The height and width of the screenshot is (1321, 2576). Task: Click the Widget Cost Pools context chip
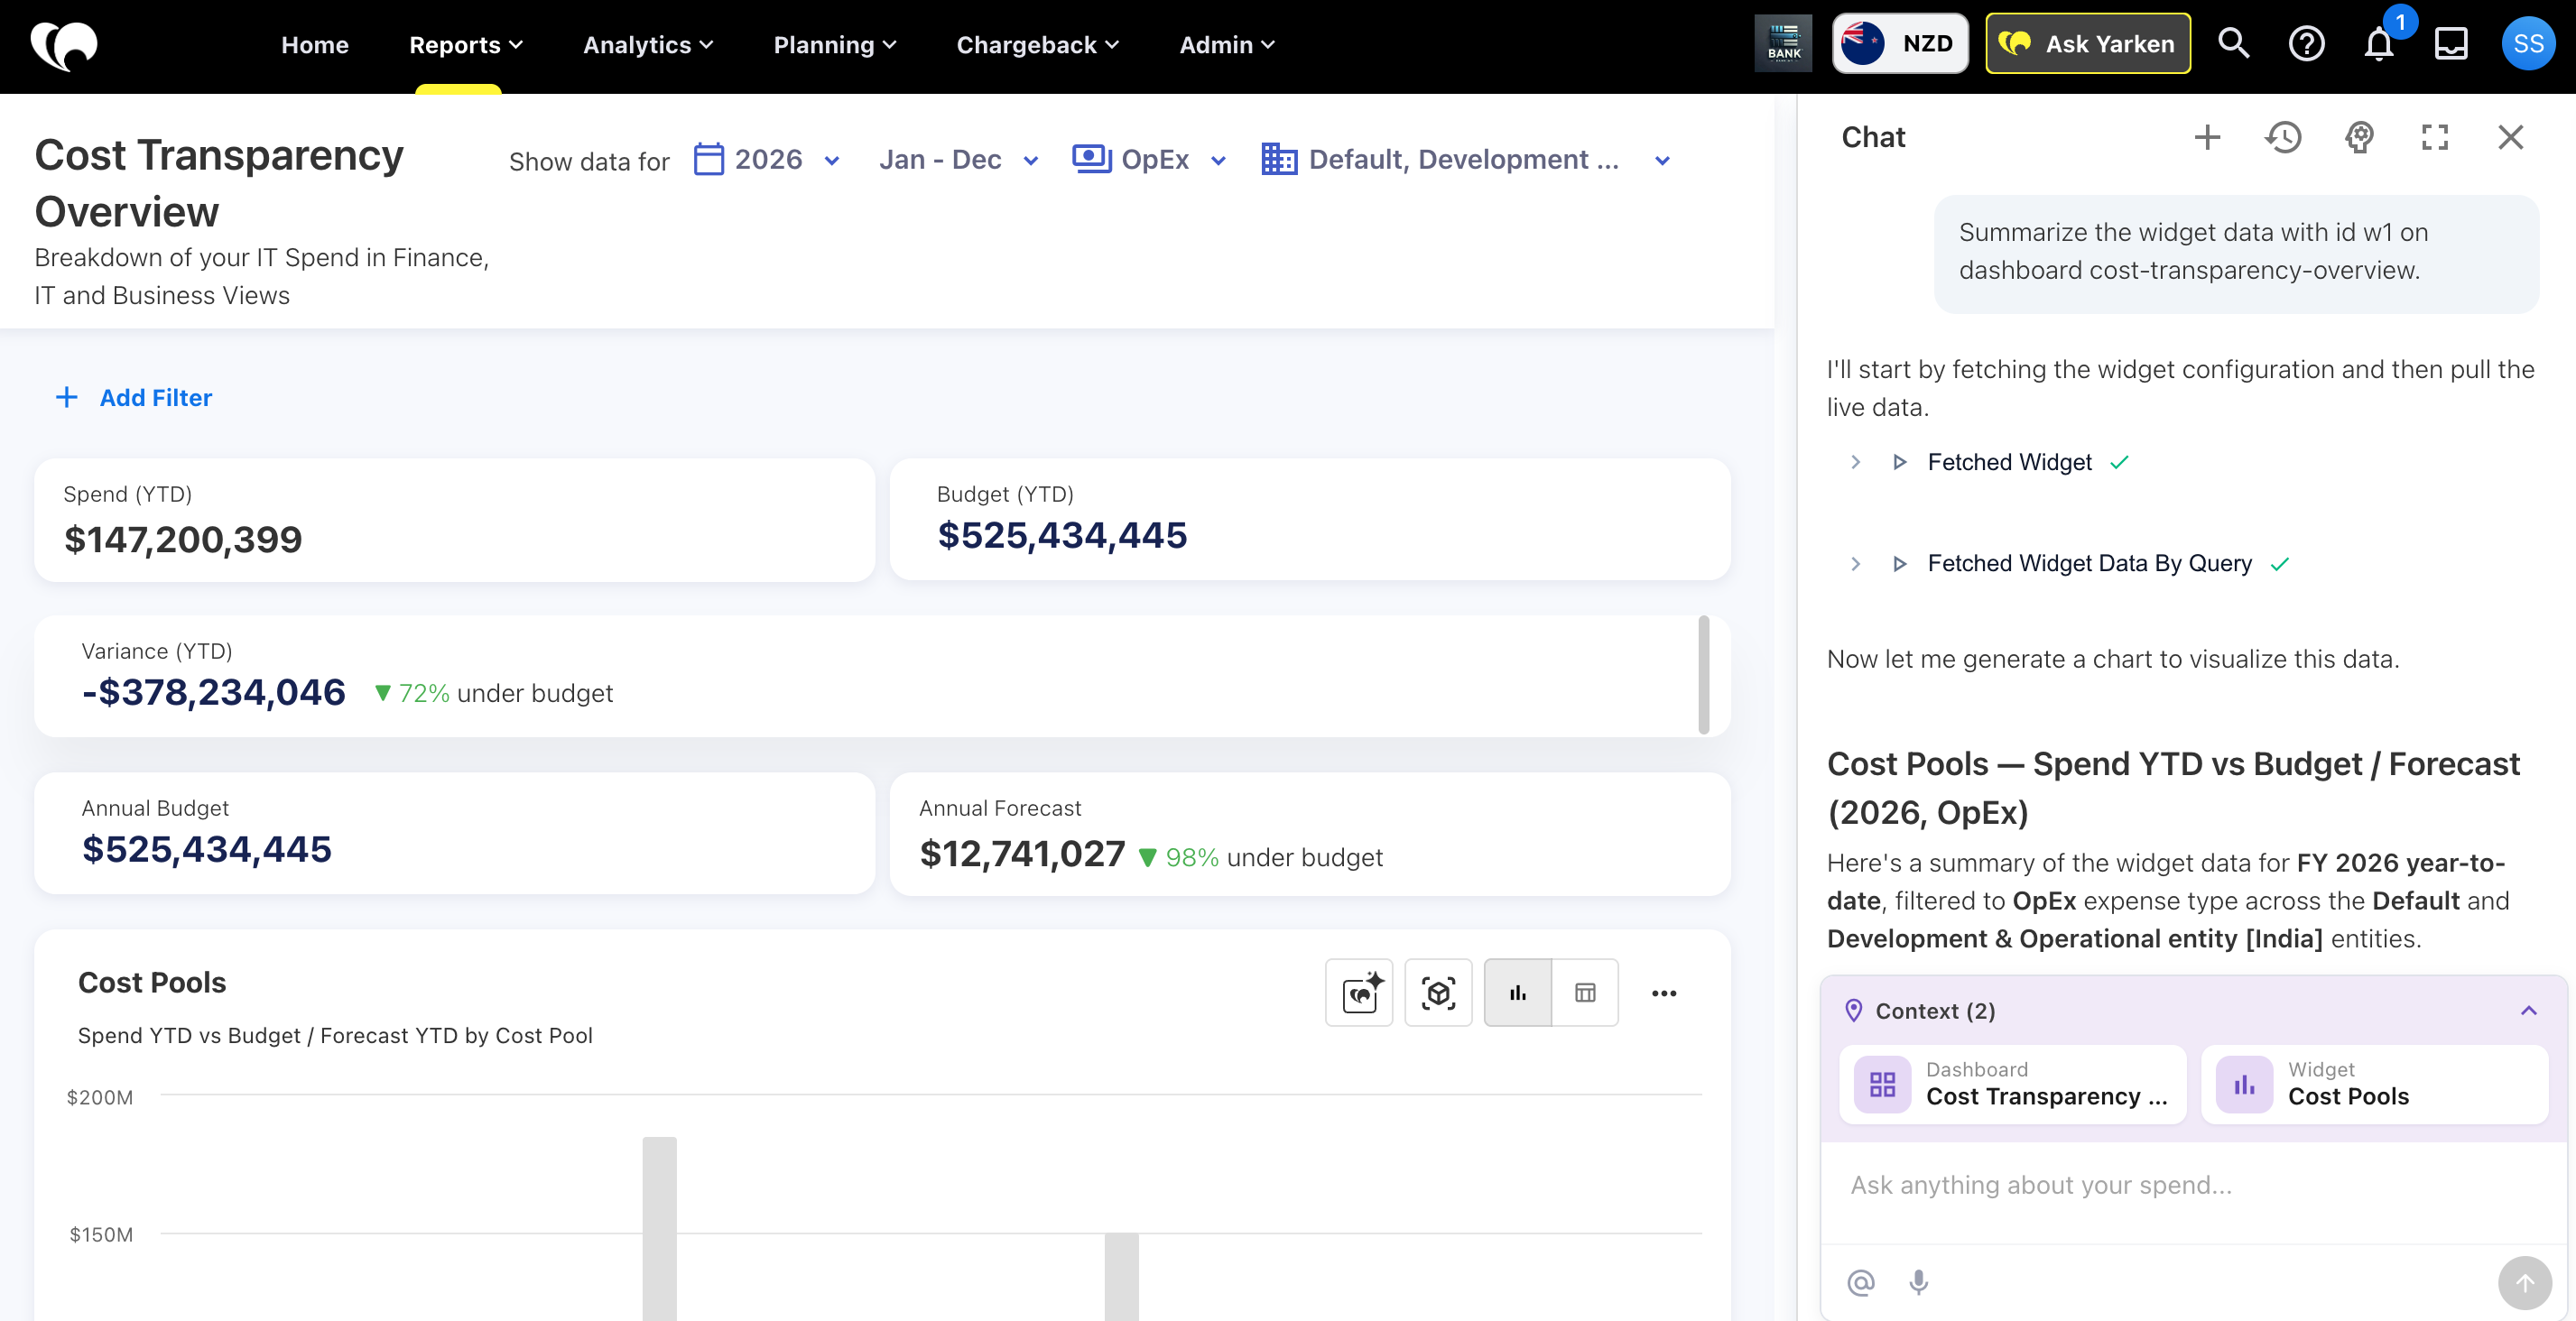pyautogui.click(x=2375, y=1084)
